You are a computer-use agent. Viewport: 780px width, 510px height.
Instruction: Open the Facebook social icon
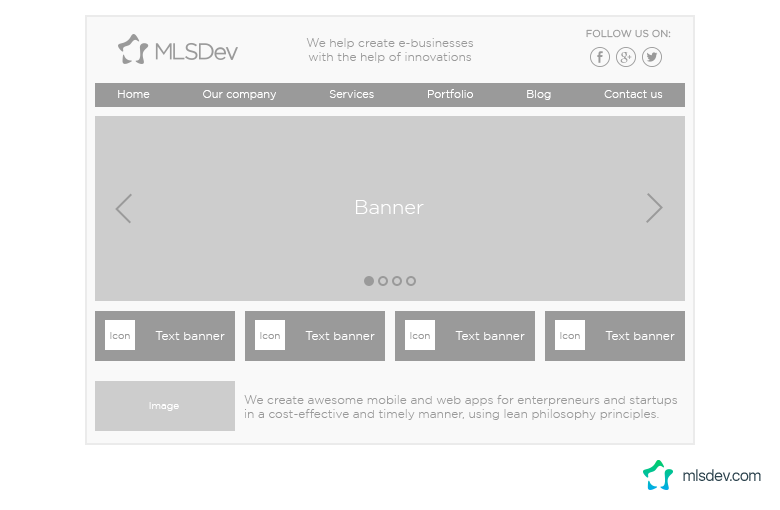[599, 57]
